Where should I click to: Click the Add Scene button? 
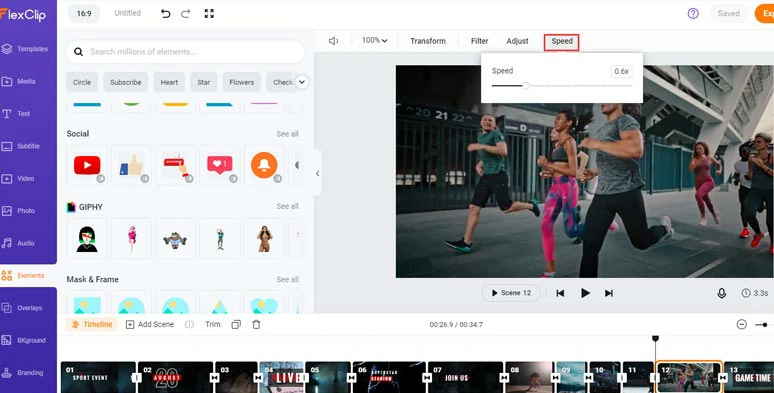(150, 324)
